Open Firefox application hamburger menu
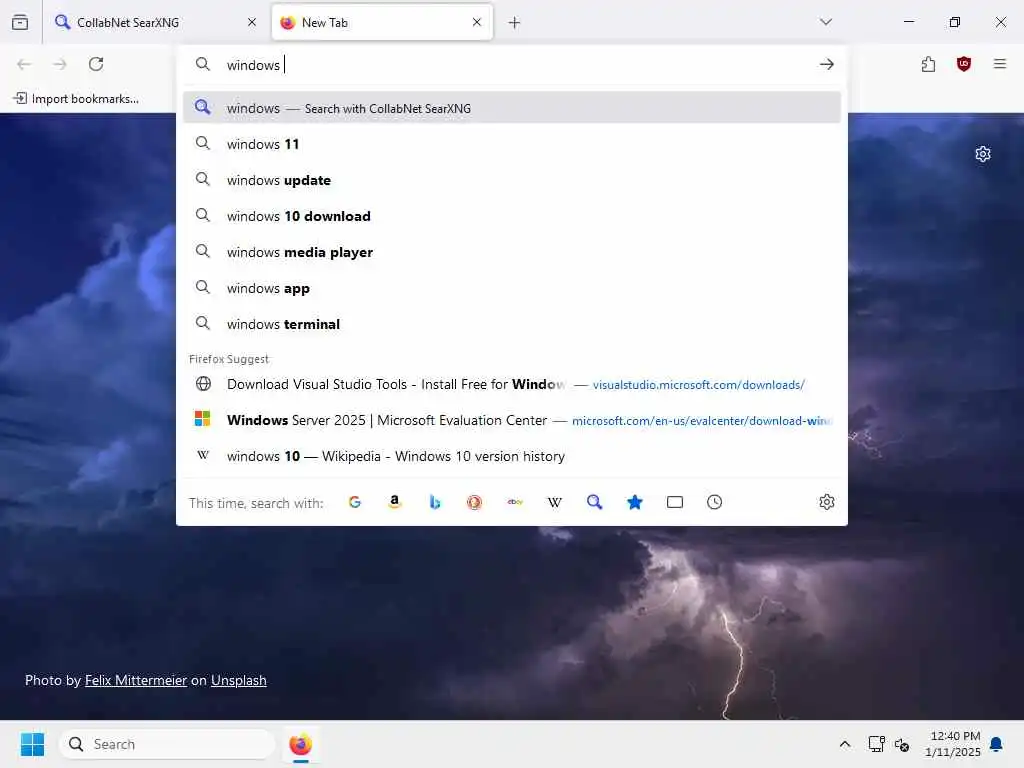 [x=1000, y=64]
